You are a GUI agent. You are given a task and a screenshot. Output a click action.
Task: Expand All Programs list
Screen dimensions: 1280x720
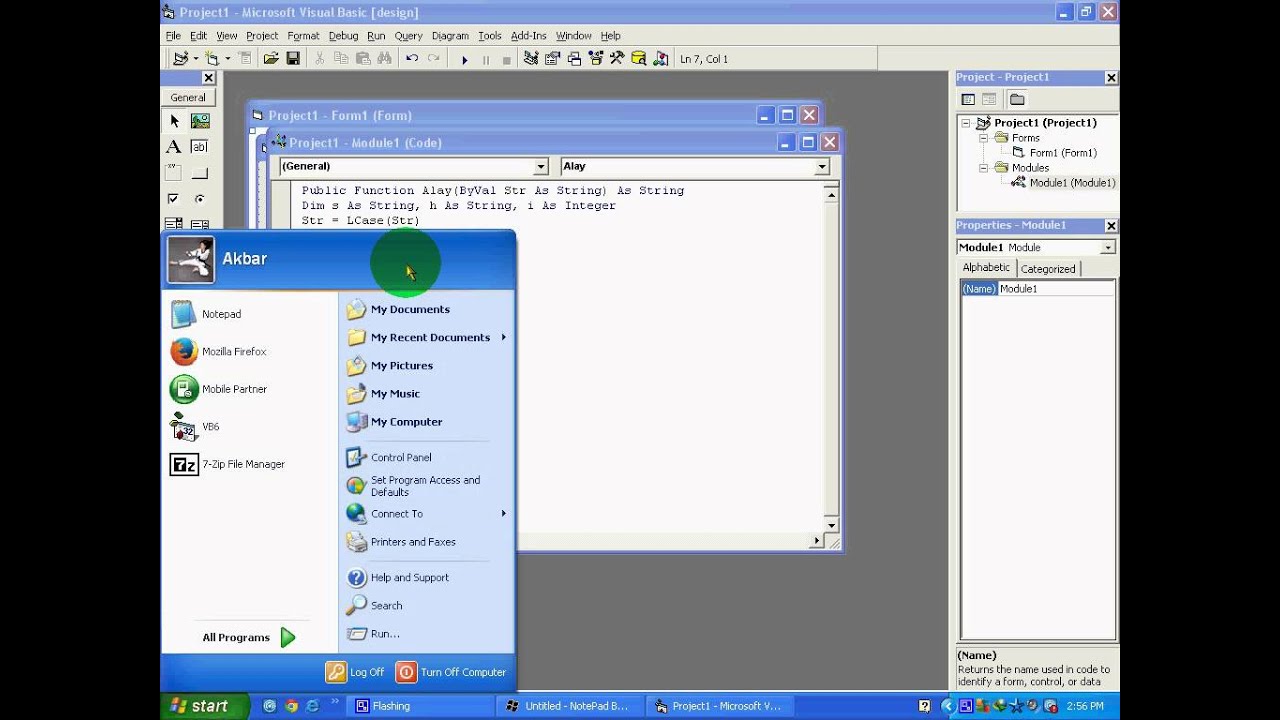[x=248, y=637]
